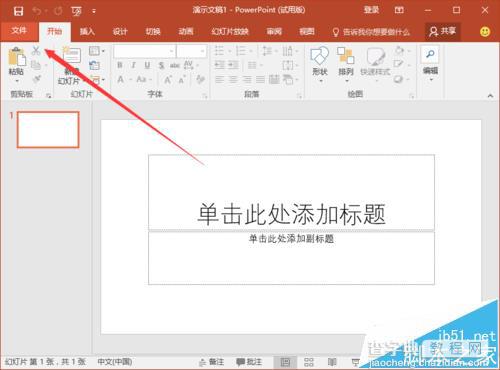Click the Clear All Formatting icon
Screen dimensions: 500x370
(x=200, y=79)
